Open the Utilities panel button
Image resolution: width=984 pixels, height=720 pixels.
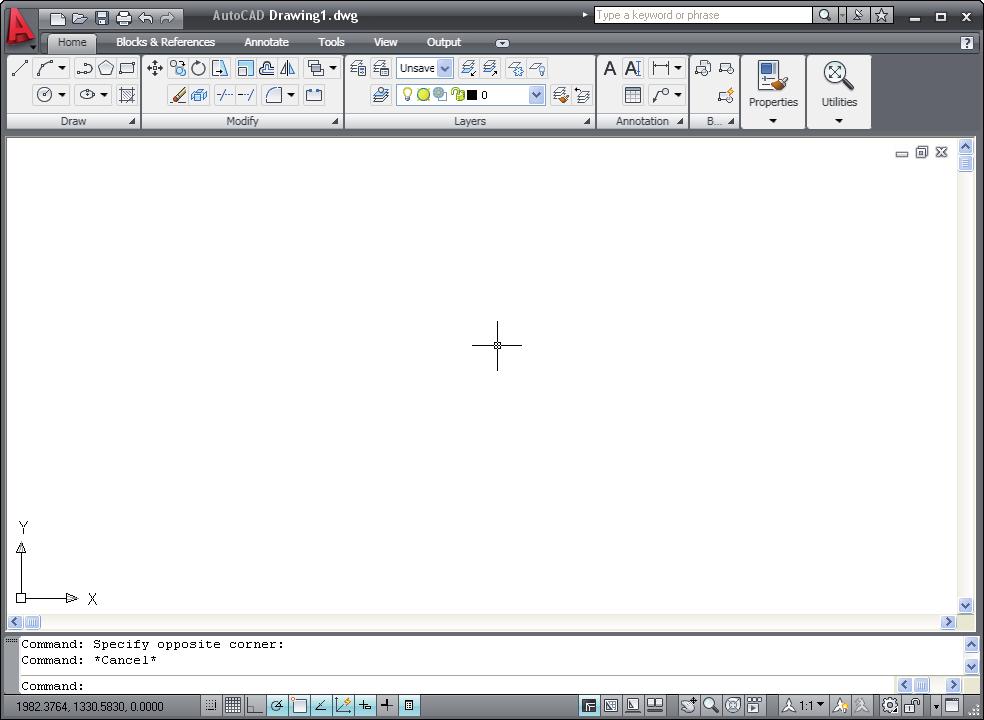(x=839, y=92)
